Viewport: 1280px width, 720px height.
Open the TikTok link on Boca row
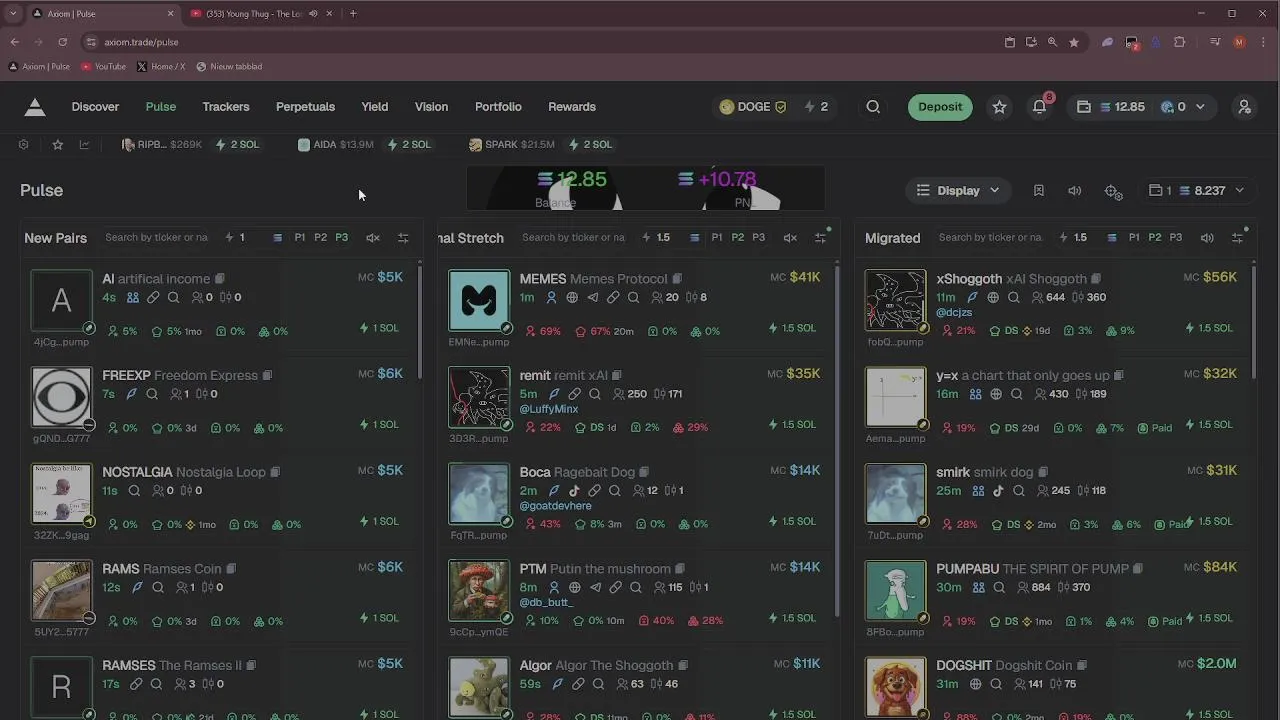coord(574,491)
